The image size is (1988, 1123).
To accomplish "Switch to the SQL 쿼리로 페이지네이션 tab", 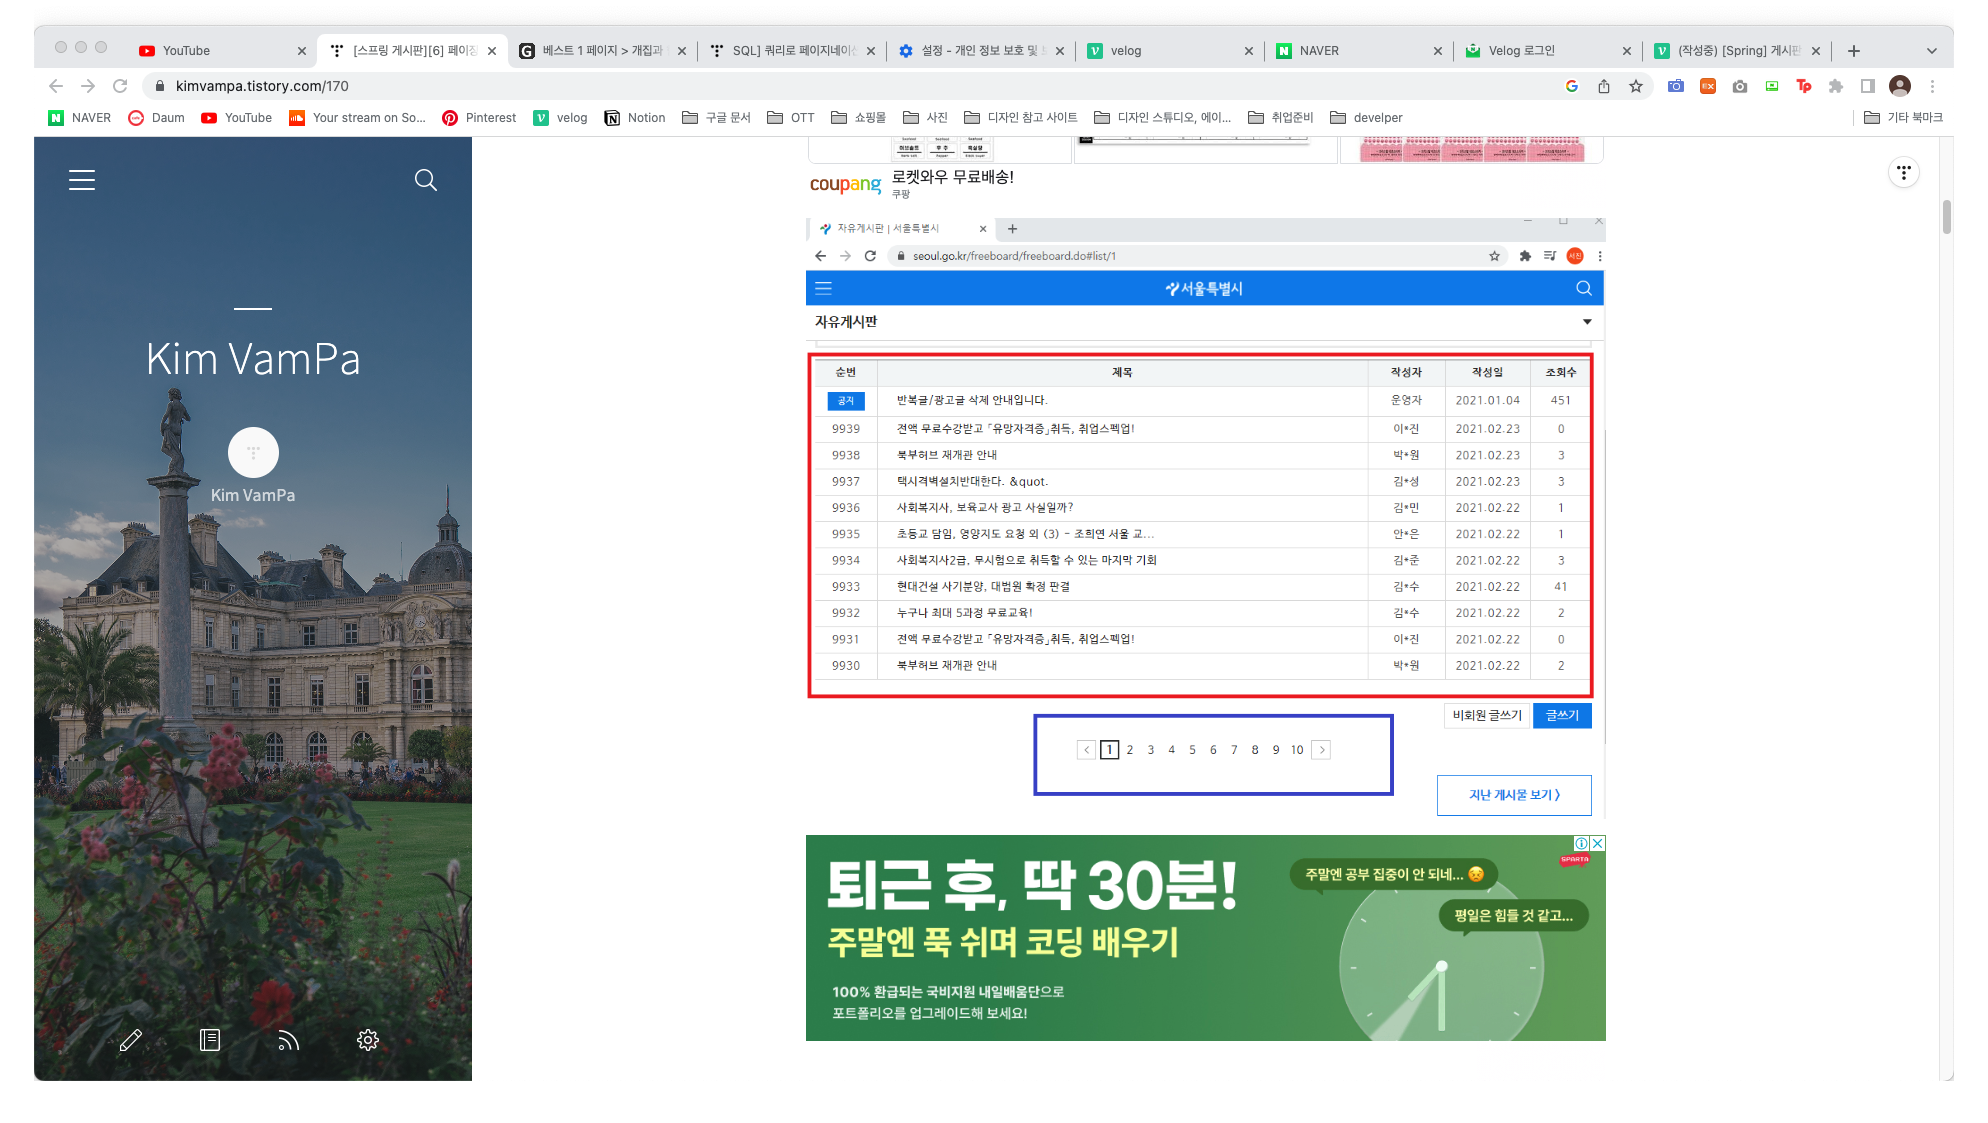I will coord(790,51).
